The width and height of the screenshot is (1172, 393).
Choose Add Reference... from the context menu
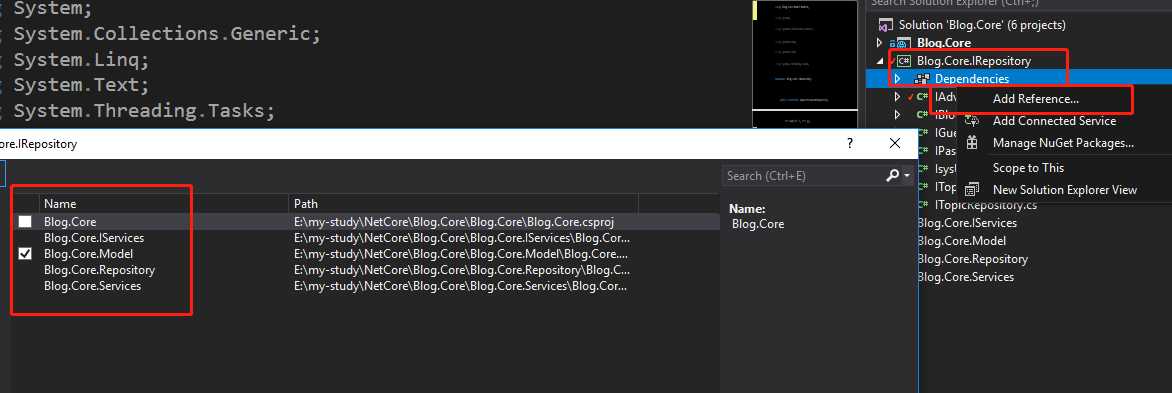(x=1035, y=99)
